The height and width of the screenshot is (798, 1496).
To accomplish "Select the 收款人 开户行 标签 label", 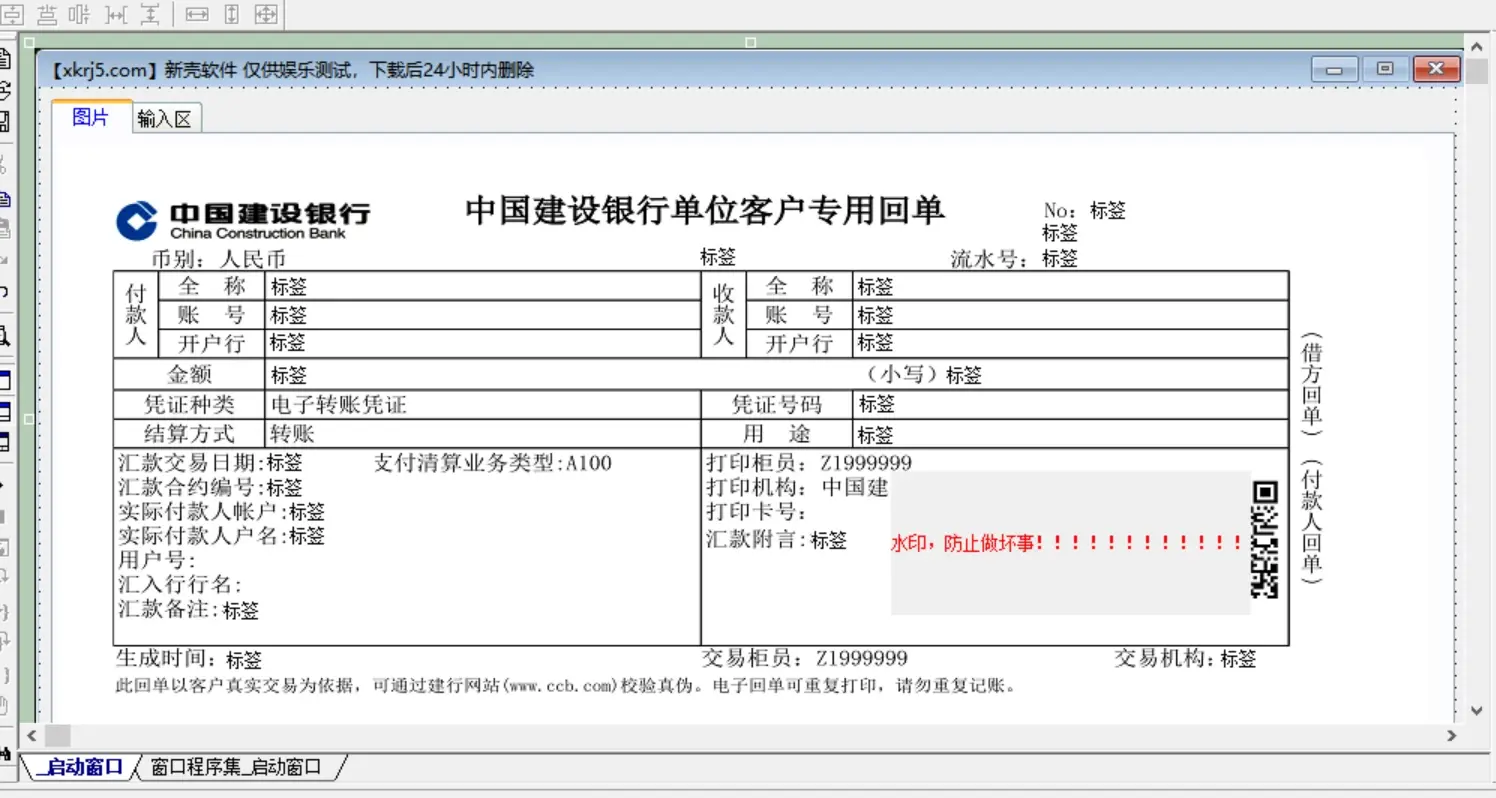I will point(875,343).
